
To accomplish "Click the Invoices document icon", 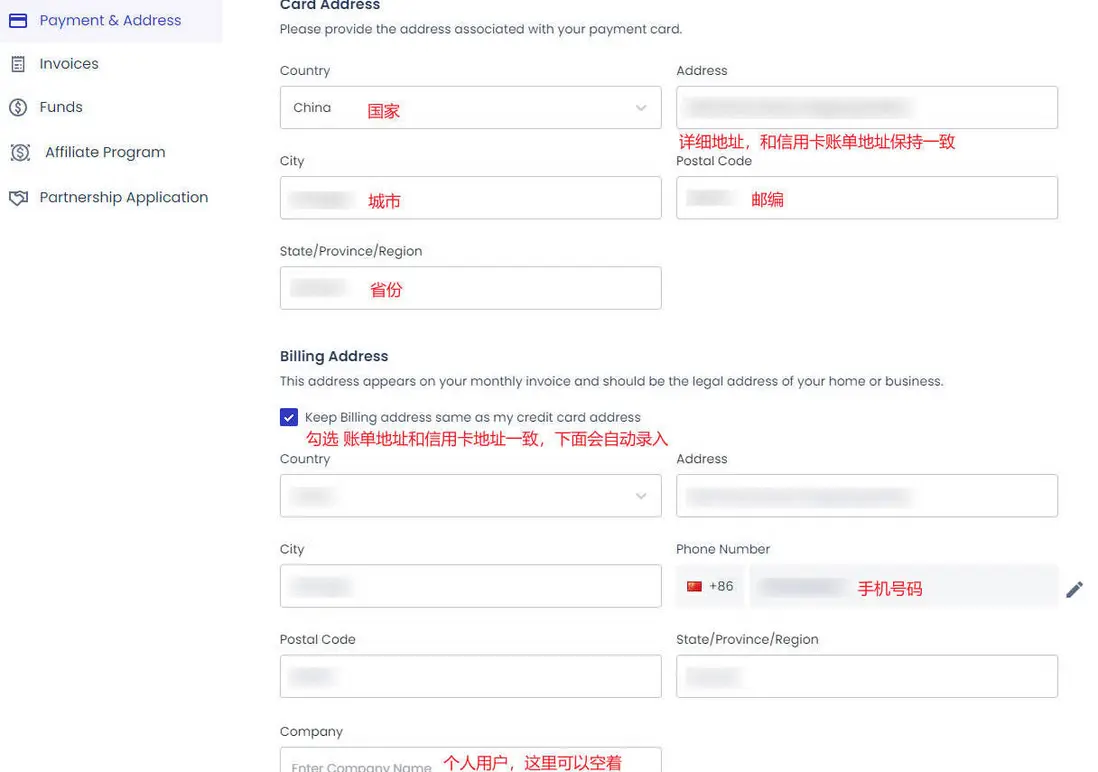I will (17, 63).
